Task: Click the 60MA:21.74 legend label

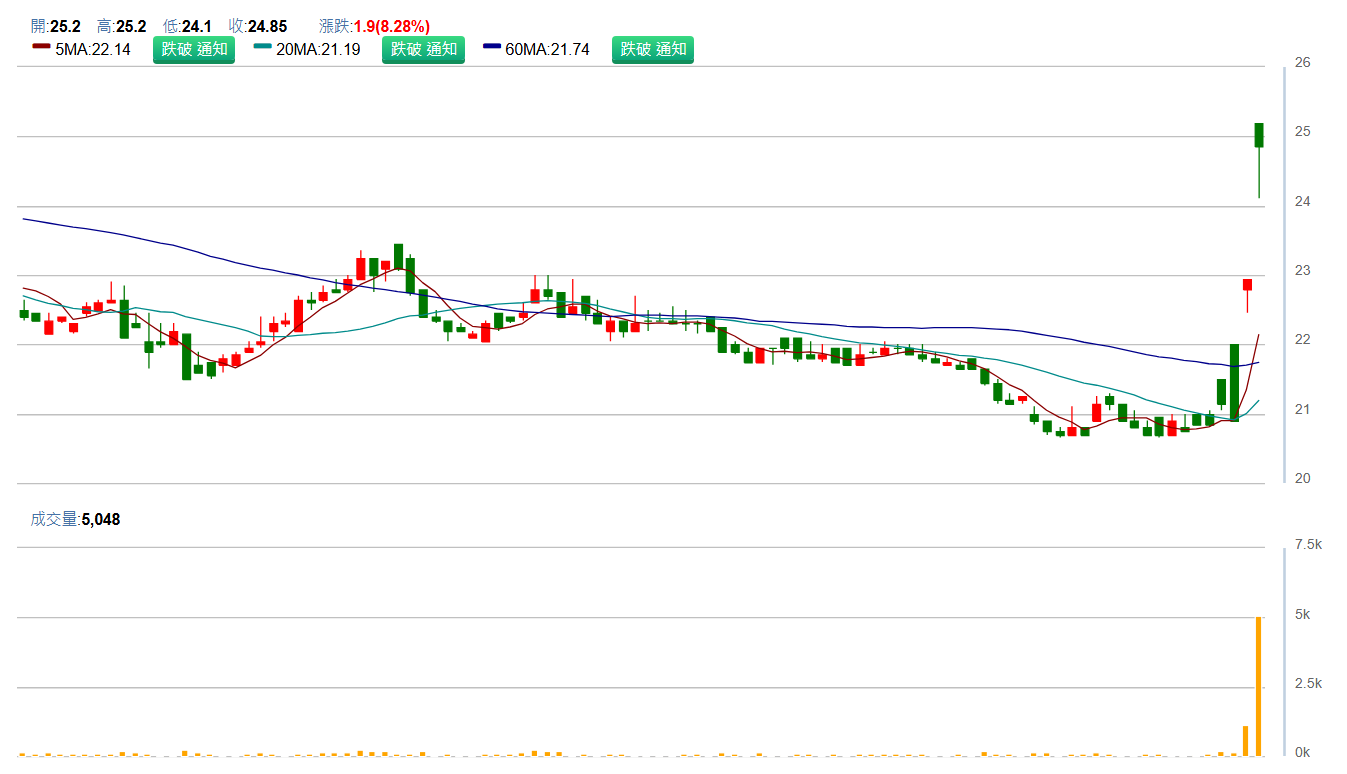Action: coord(547,49)
